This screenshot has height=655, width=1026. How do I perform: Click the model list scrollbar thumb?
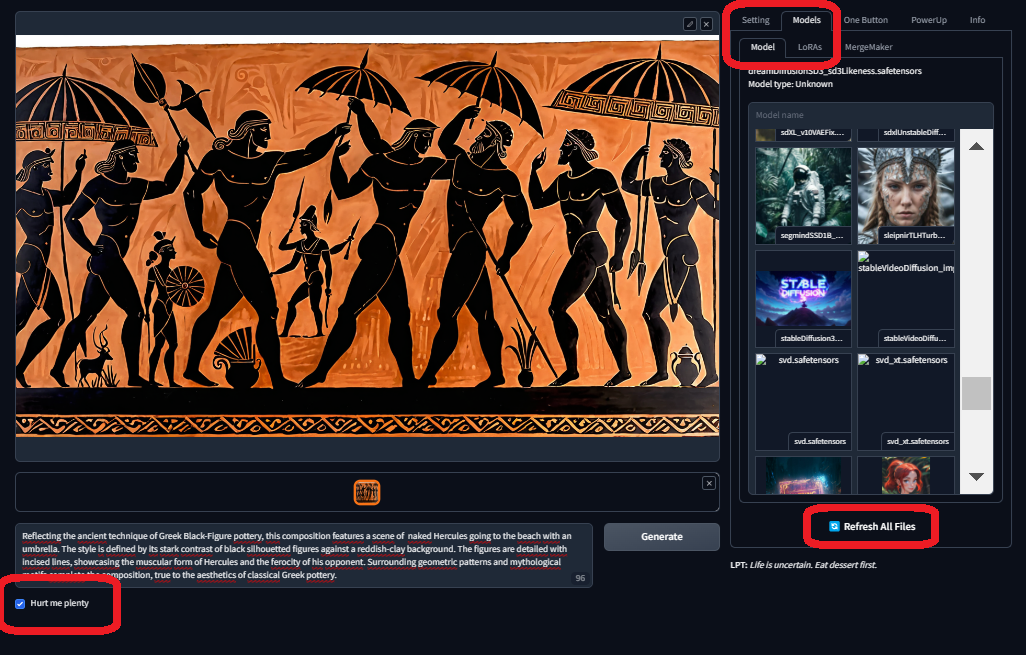[x=976, y=393]
